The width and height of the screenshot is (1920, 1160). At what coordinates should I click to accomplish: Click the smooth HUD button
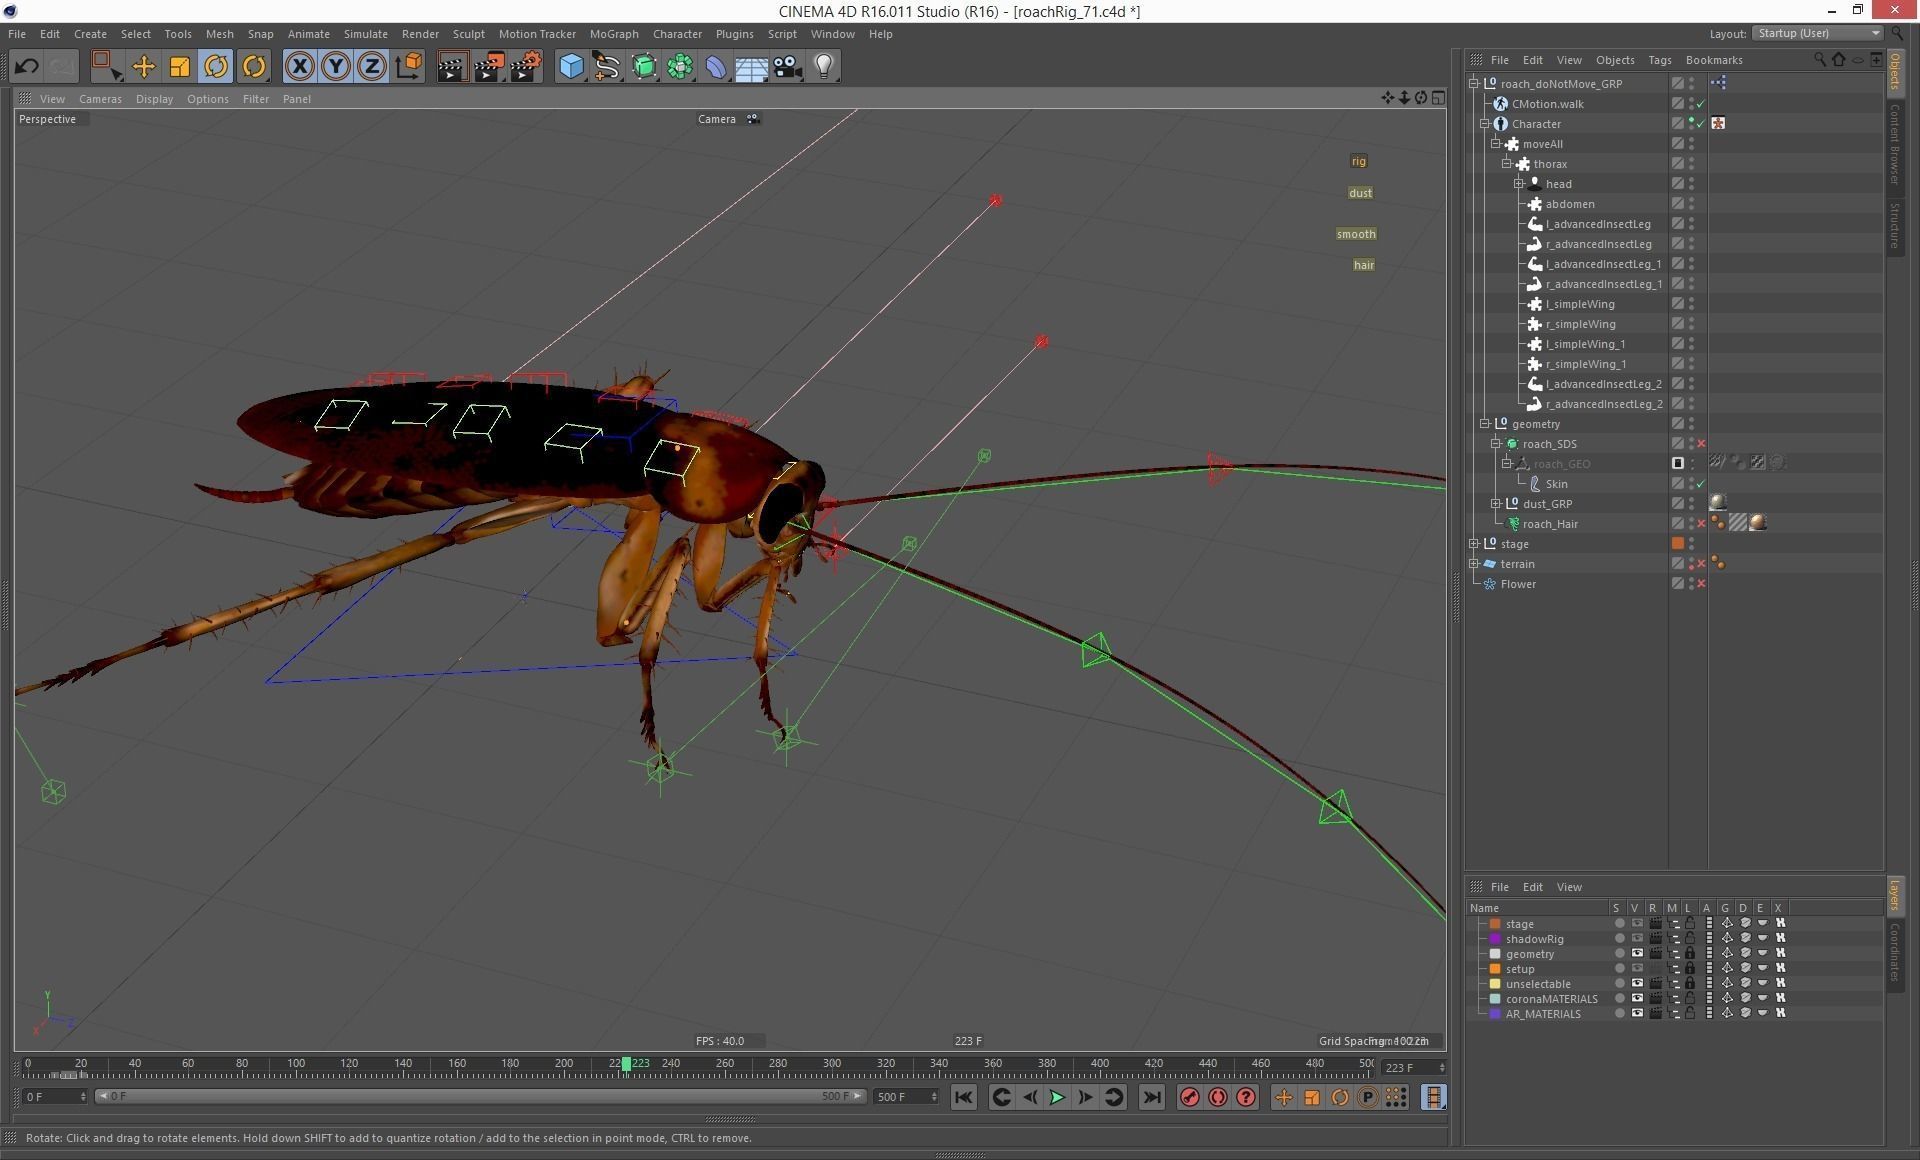[1356, 234]
